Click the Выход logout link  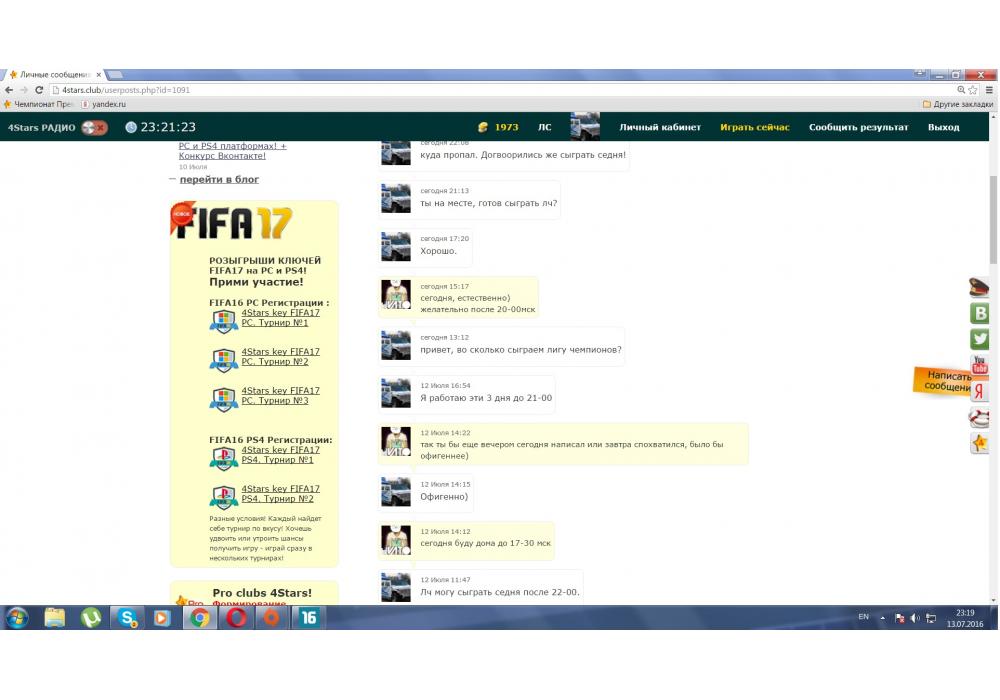pos(943,128)
